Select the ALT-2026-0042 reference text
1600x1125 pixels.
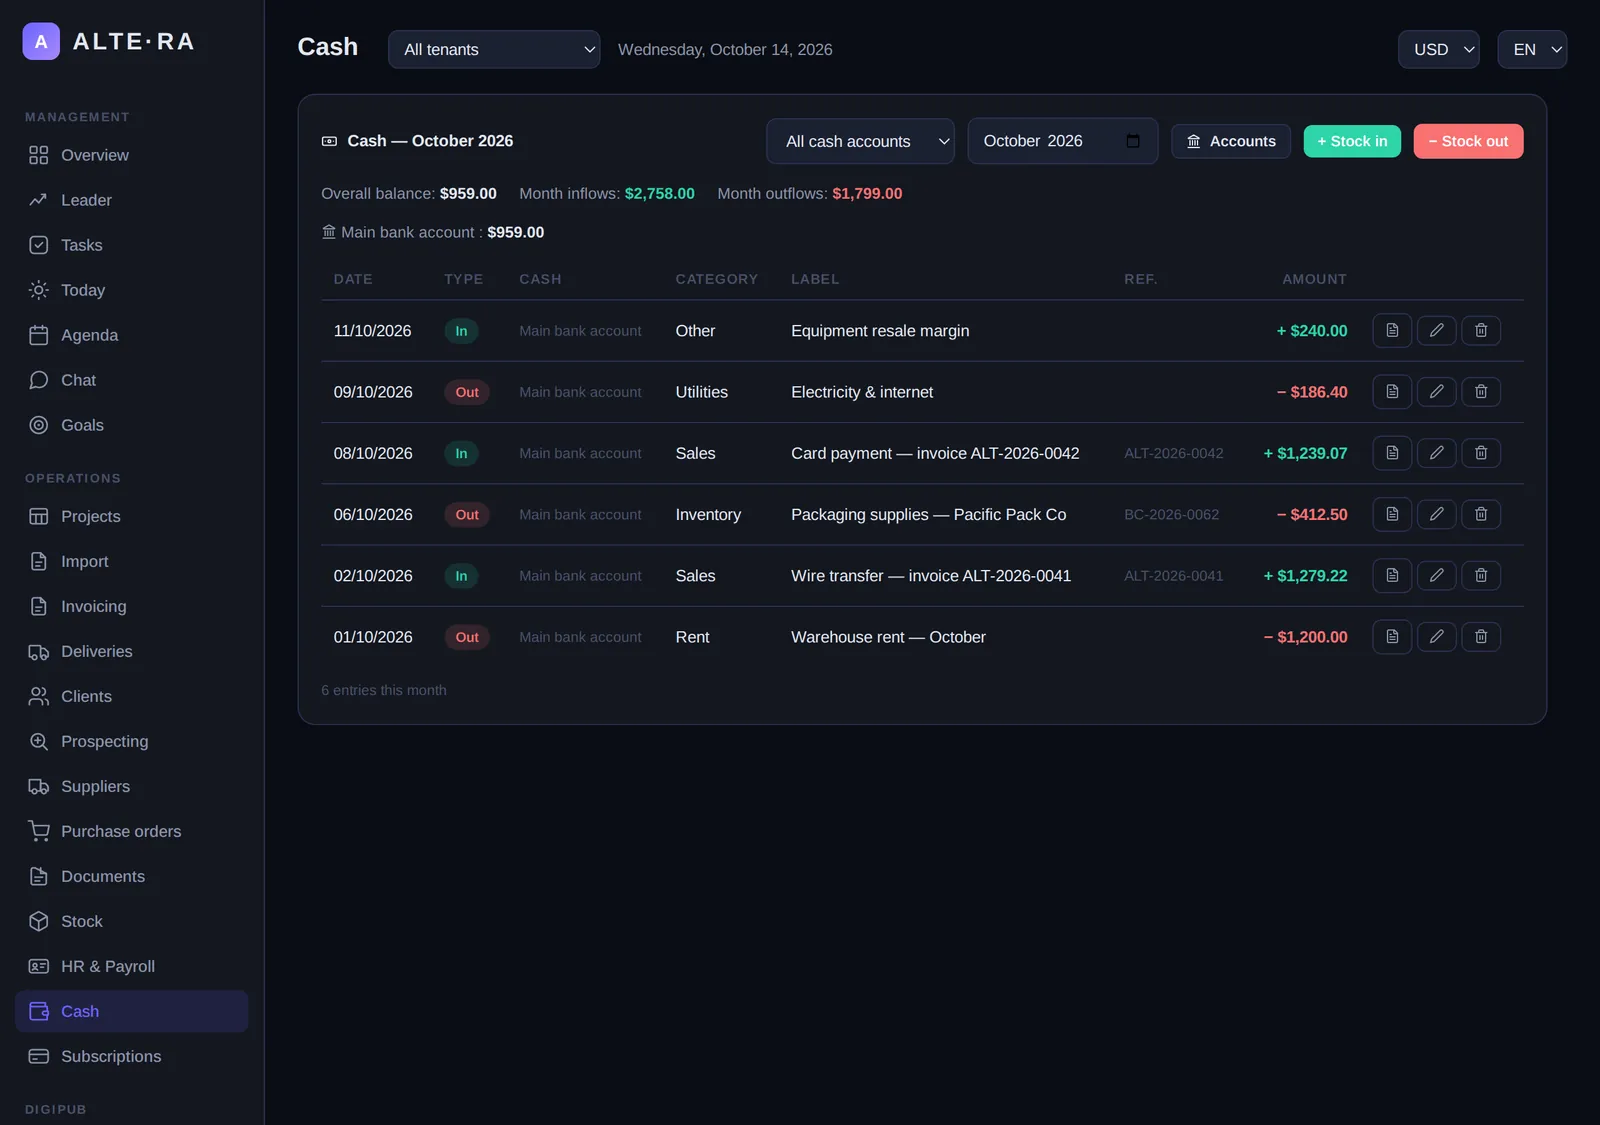tap(1173, 453)
